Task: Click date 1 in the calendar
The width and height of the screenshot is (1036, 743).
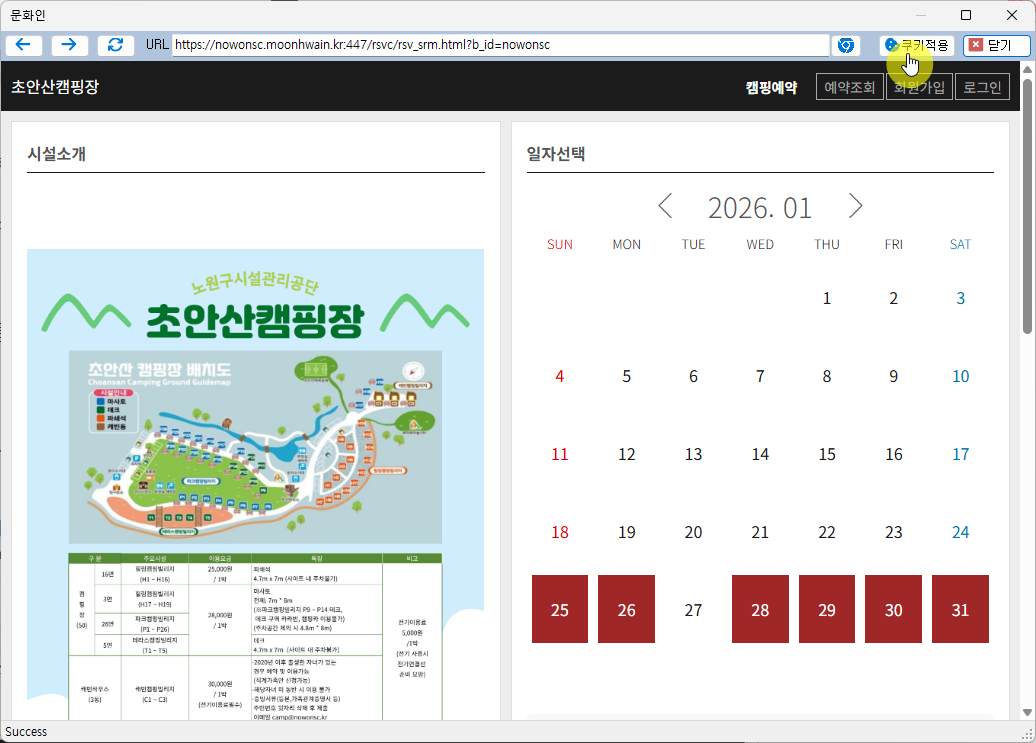Action: (x=827, y=299)
